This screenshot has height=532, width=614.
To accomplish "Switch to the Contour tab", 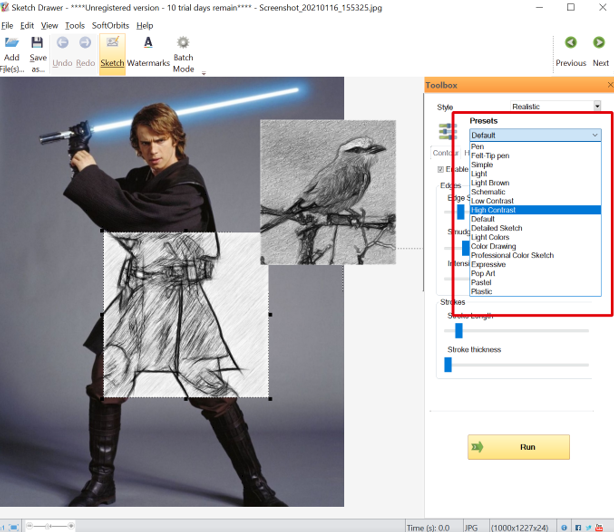I will 445,153.
